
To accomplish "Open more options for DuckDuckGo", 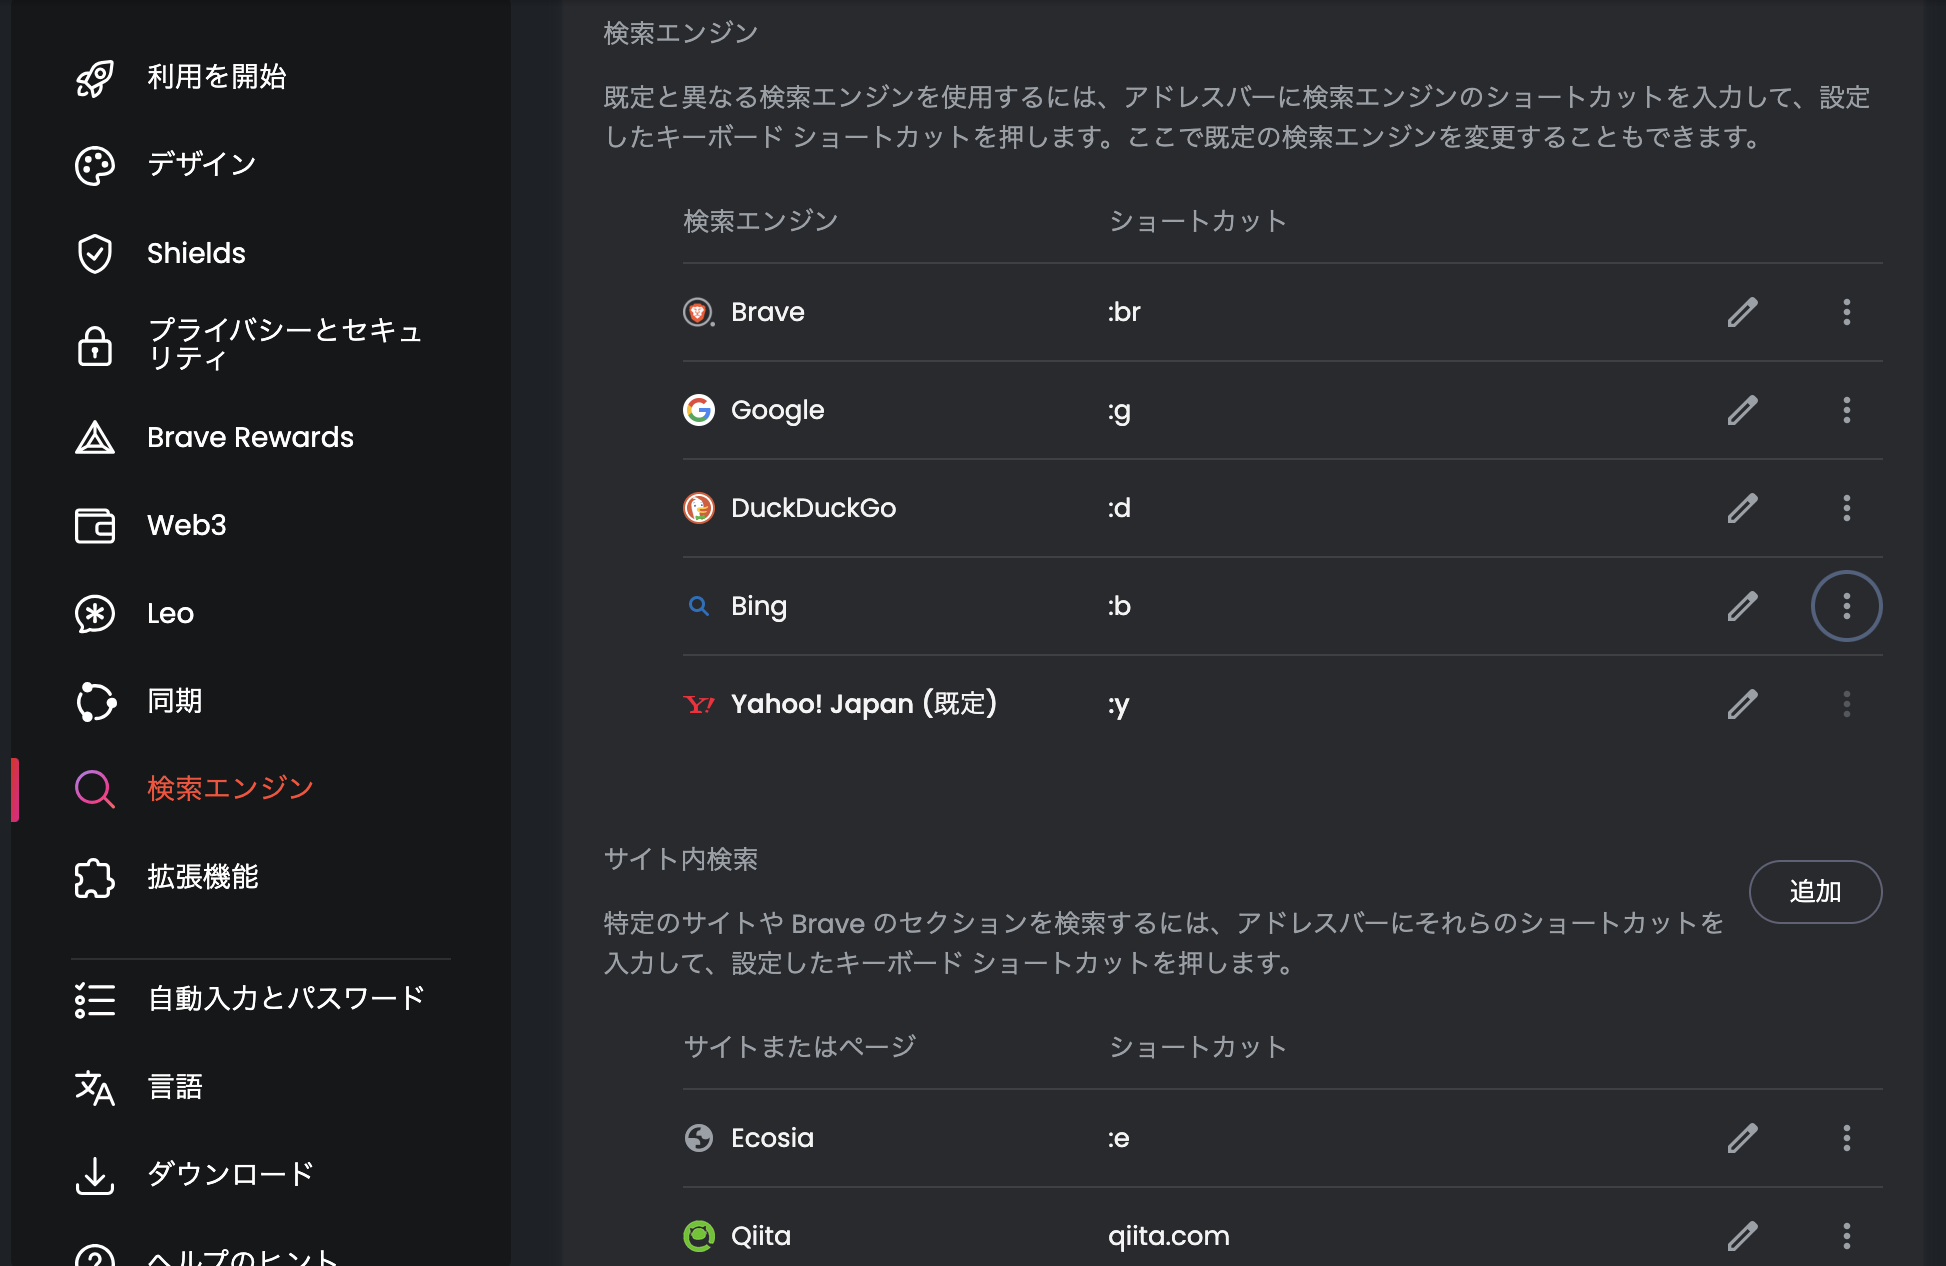I will coord(1847,508).
